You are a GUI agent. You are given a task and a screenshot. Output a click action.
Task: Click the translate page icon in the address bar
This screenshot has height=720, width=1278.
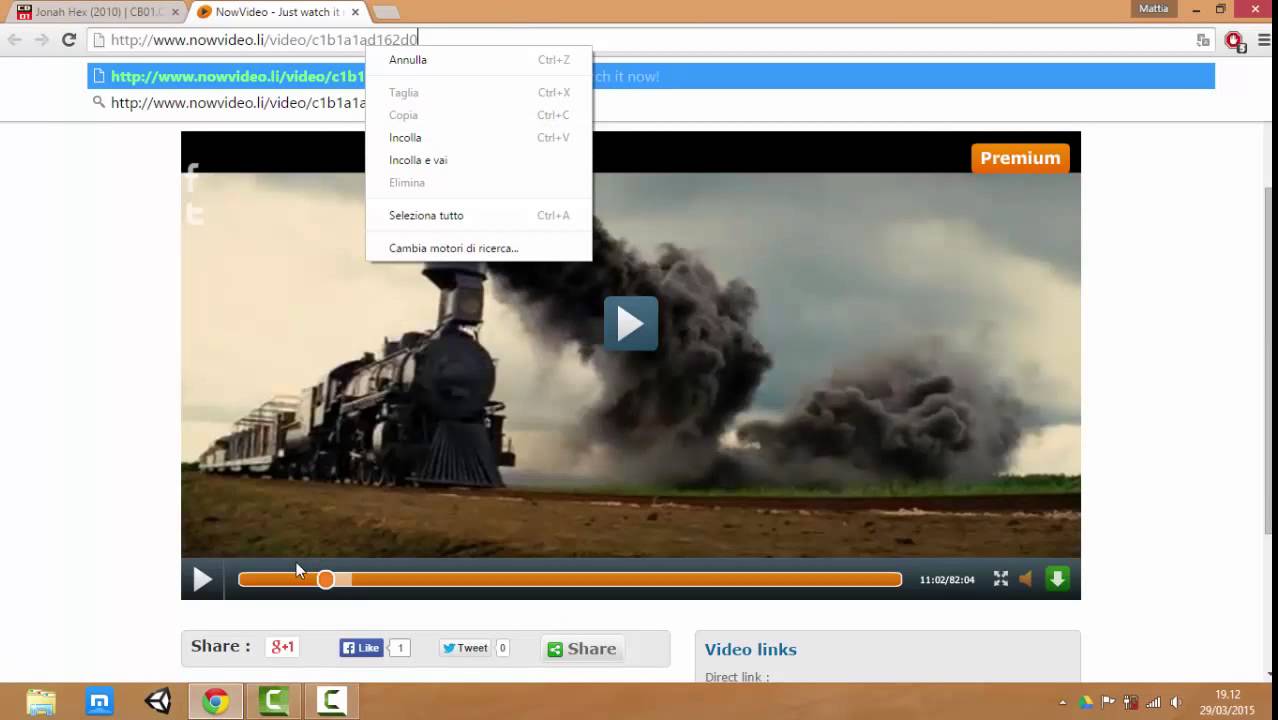tap(1203, 40)
